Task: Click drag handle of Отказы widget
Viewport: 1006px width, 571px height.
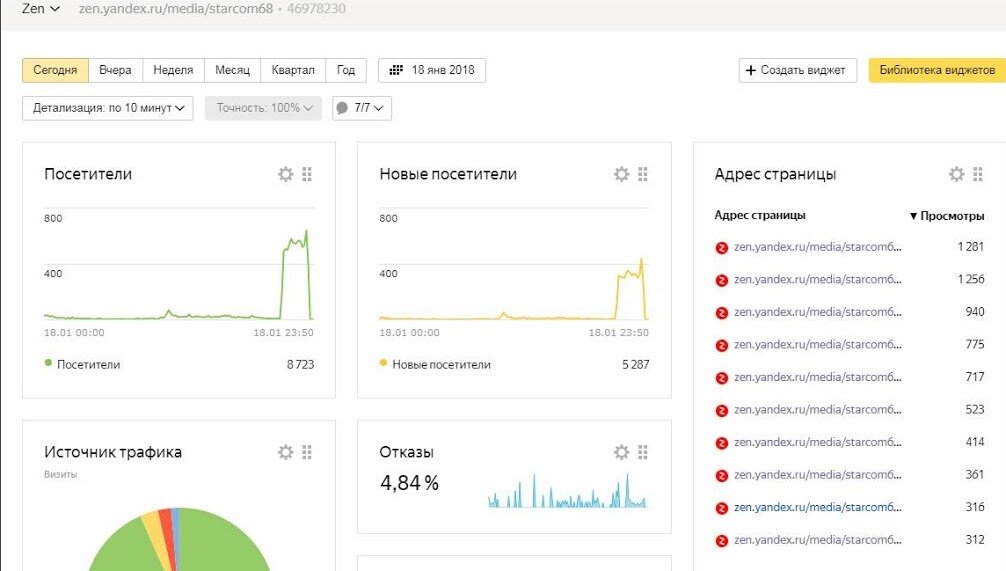Action: (643, 452)
